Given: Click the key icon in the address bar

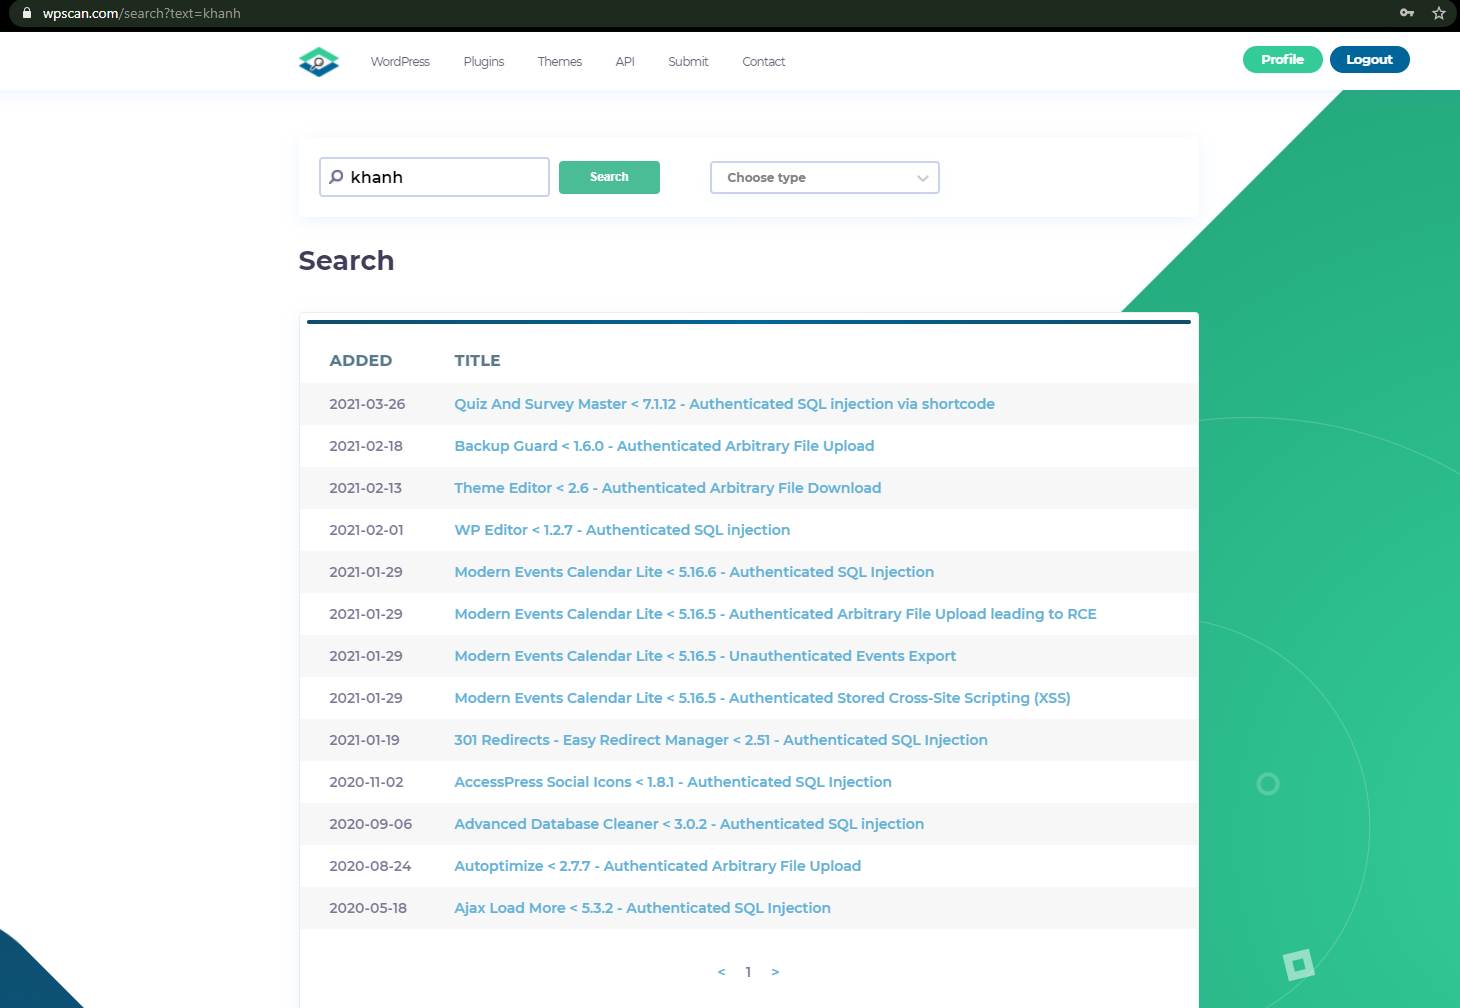Looking at the screenshot, I should [1407, 13].
